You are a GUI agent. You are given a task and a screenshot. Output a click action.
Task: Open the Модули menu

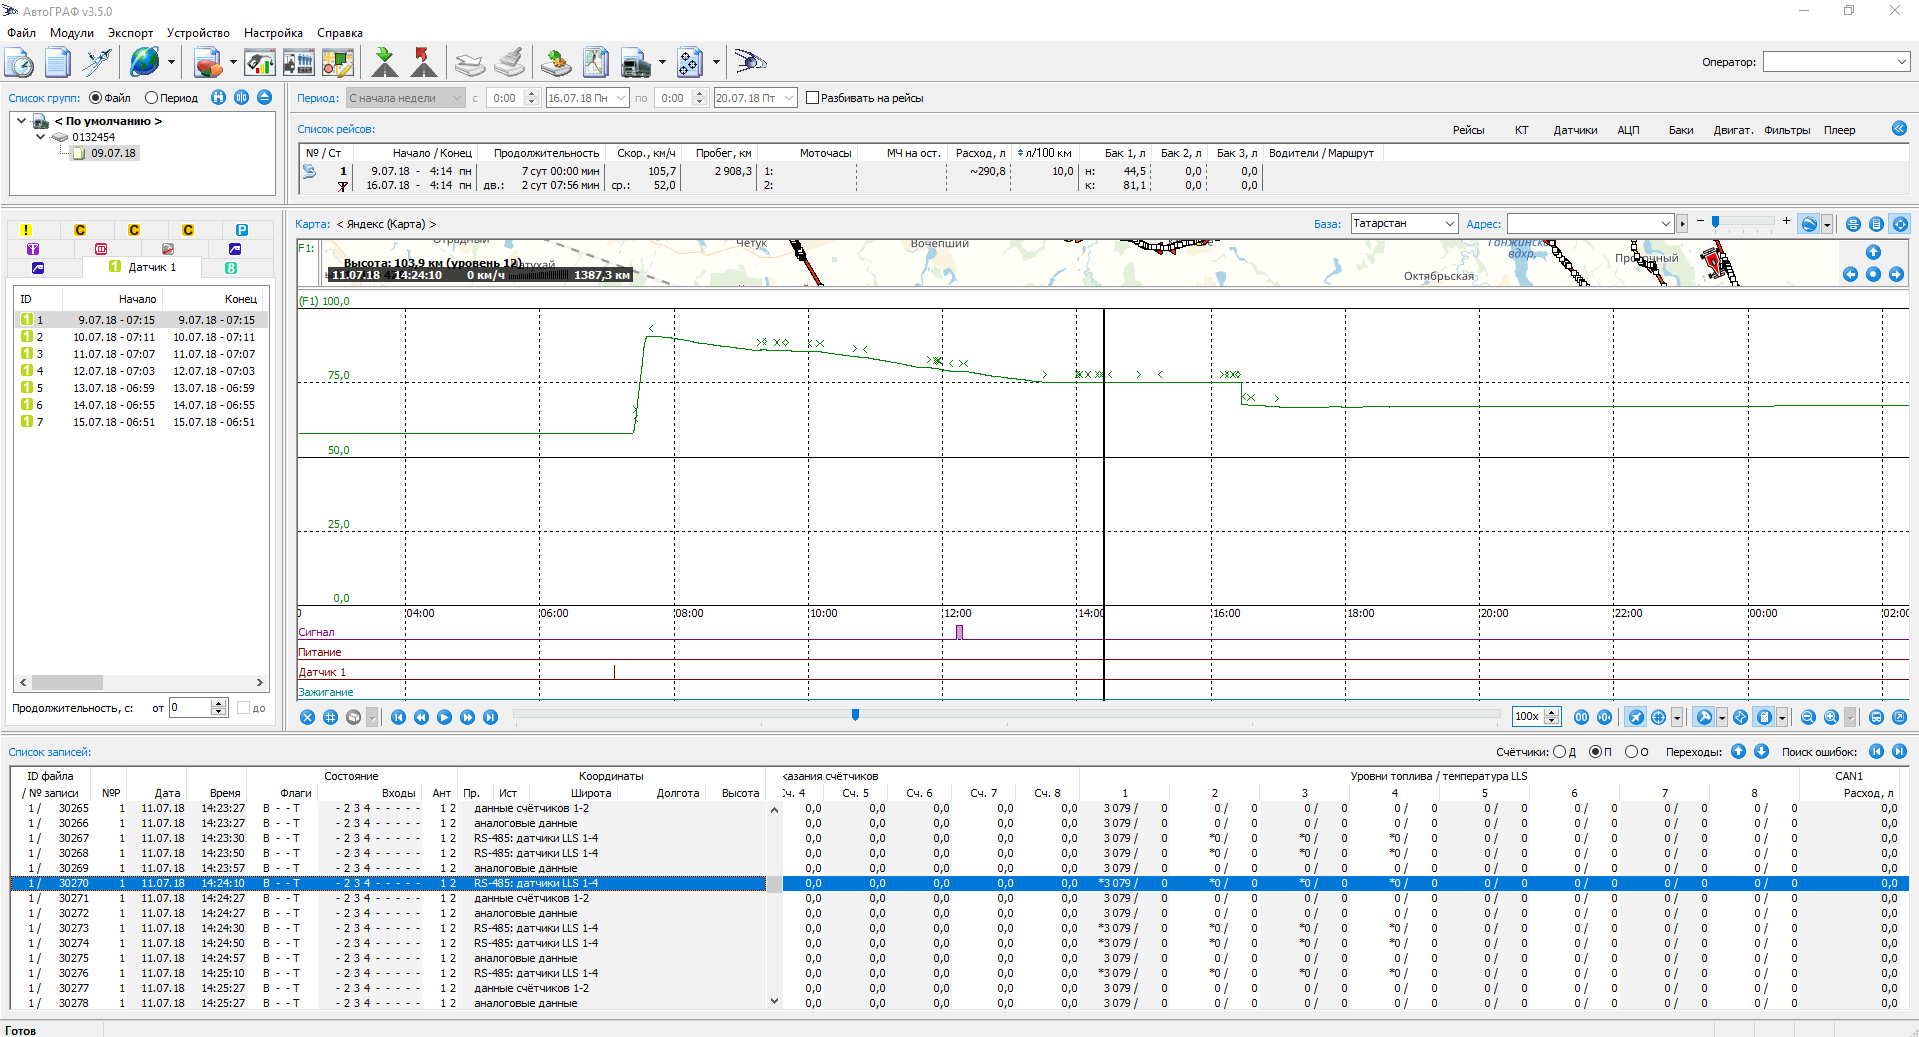(71, 33)
